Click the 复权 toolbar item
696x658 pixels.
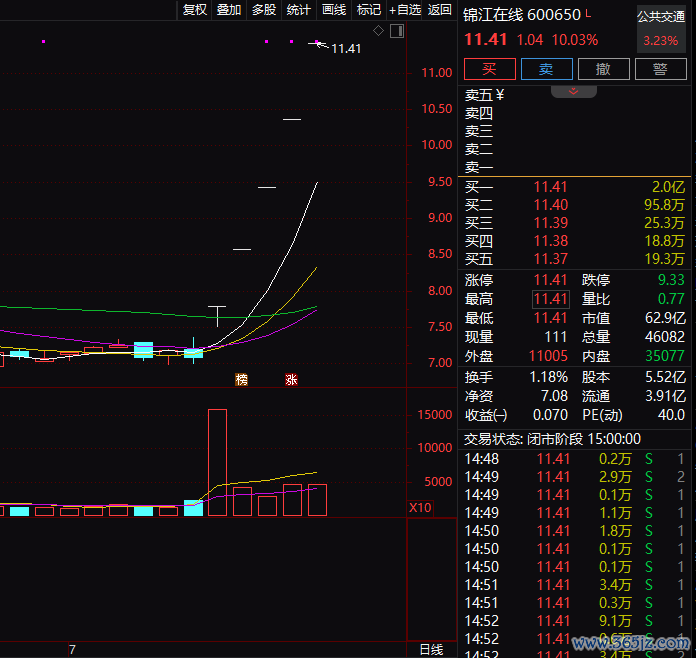pos(195,9)
